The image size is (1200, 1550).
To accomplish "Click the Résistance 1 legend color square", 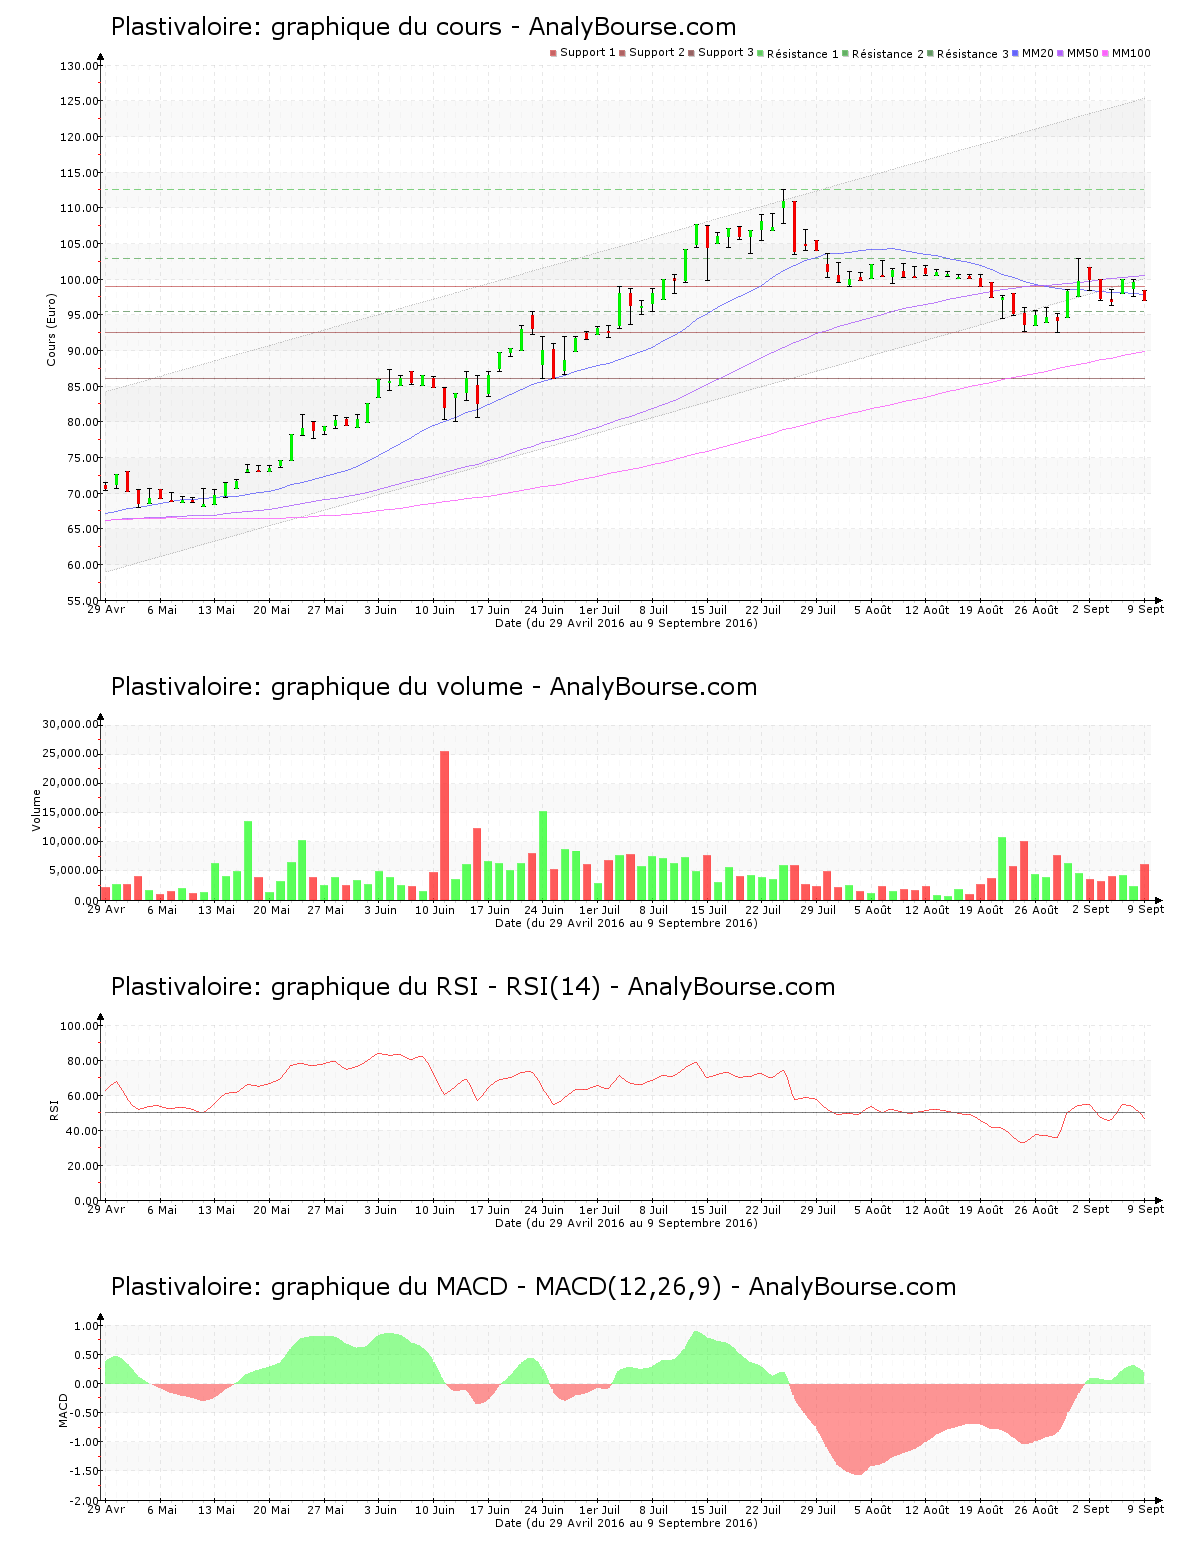I will coord(761,53).
